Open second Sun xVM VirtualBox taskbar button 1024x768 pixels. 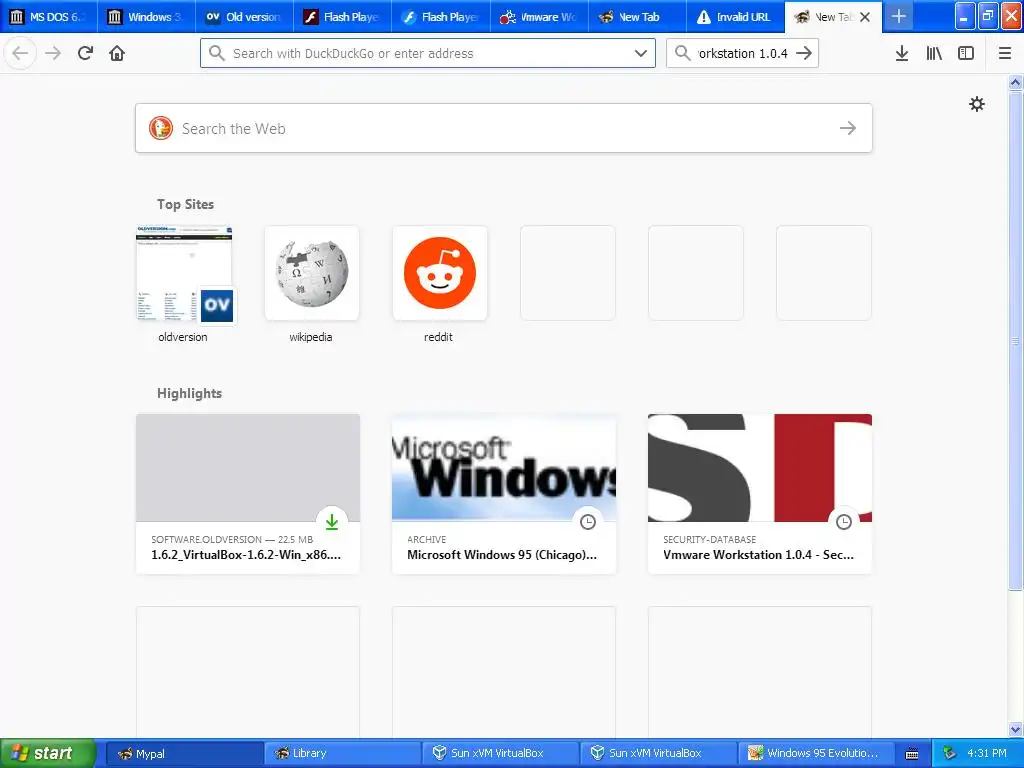[x=658, y=753]
